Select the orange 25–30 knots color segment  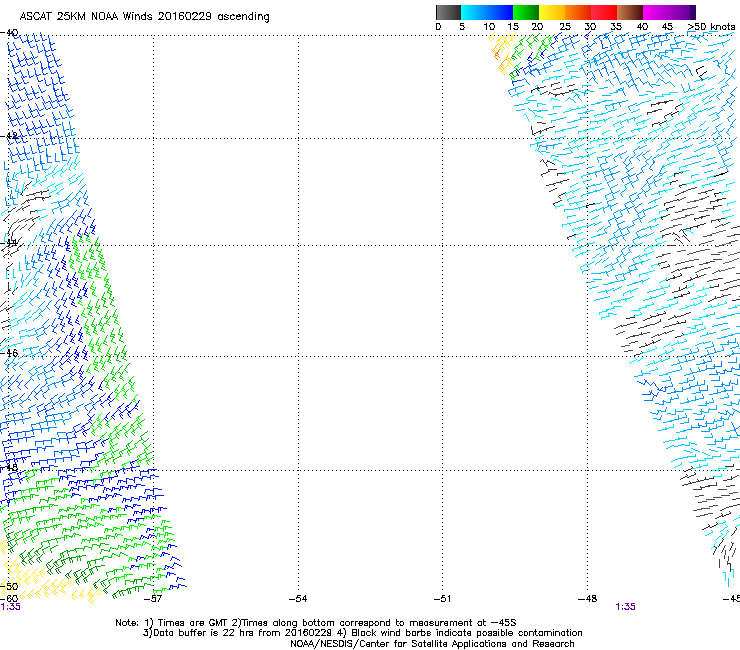click(x=578, y=12)
